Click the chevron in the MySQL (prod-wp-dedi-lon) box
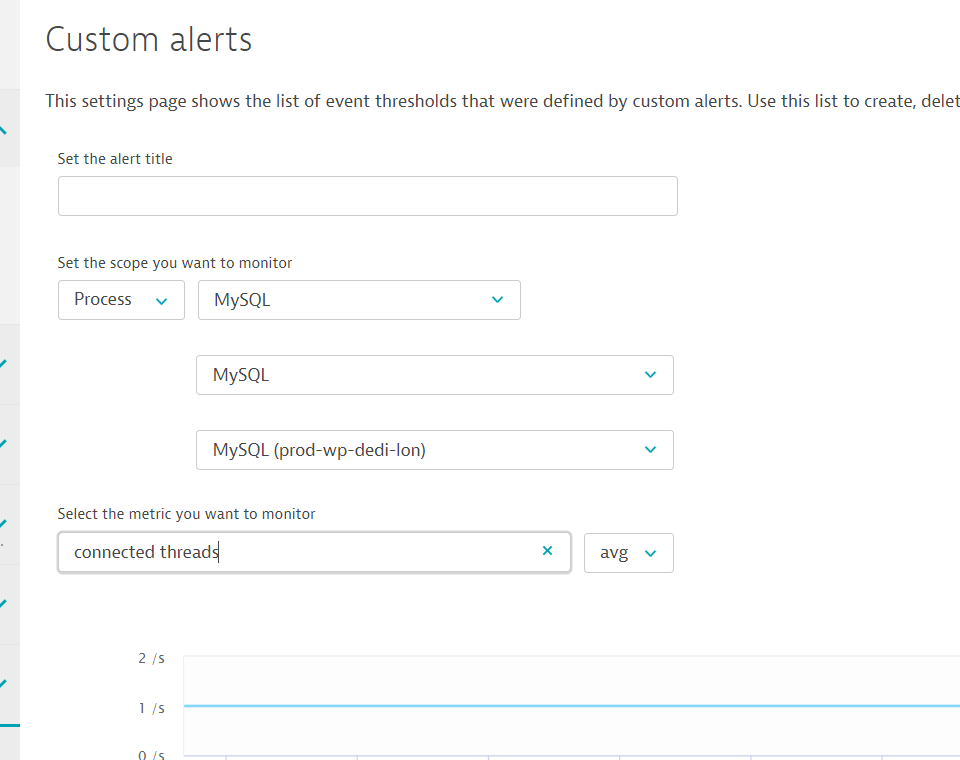Viewport: 960px width, 760px height. tap(651, 450)
